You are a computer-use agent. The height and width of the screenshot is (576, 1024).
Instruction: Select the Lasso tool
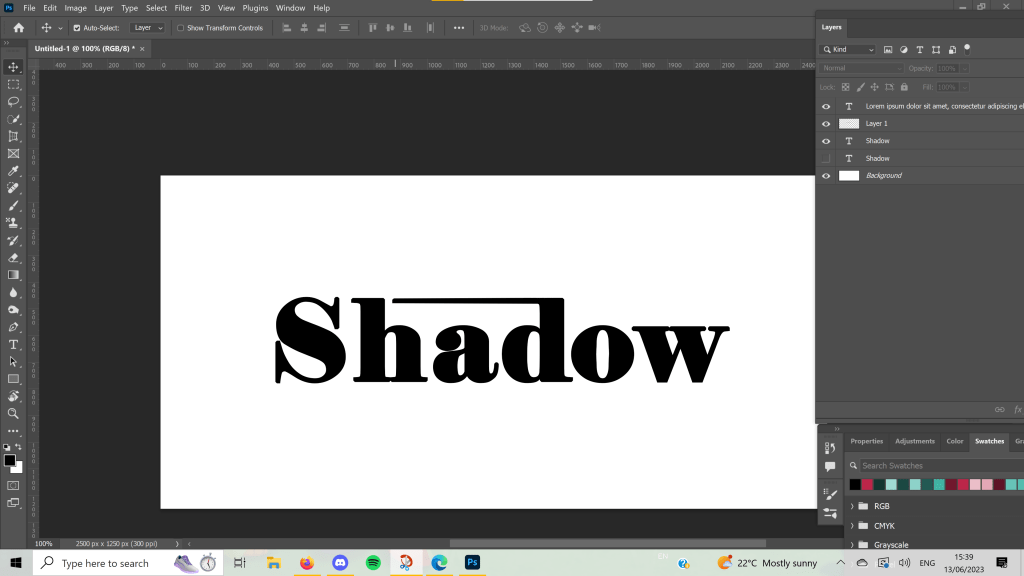pos(14,102)
